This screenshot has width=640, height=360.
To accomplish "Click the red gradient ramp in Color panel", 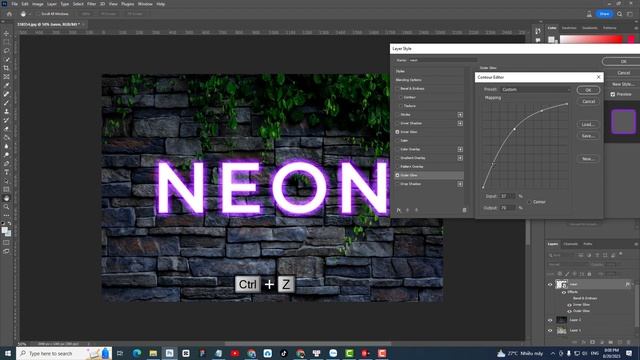I will (x=591, y=39).
